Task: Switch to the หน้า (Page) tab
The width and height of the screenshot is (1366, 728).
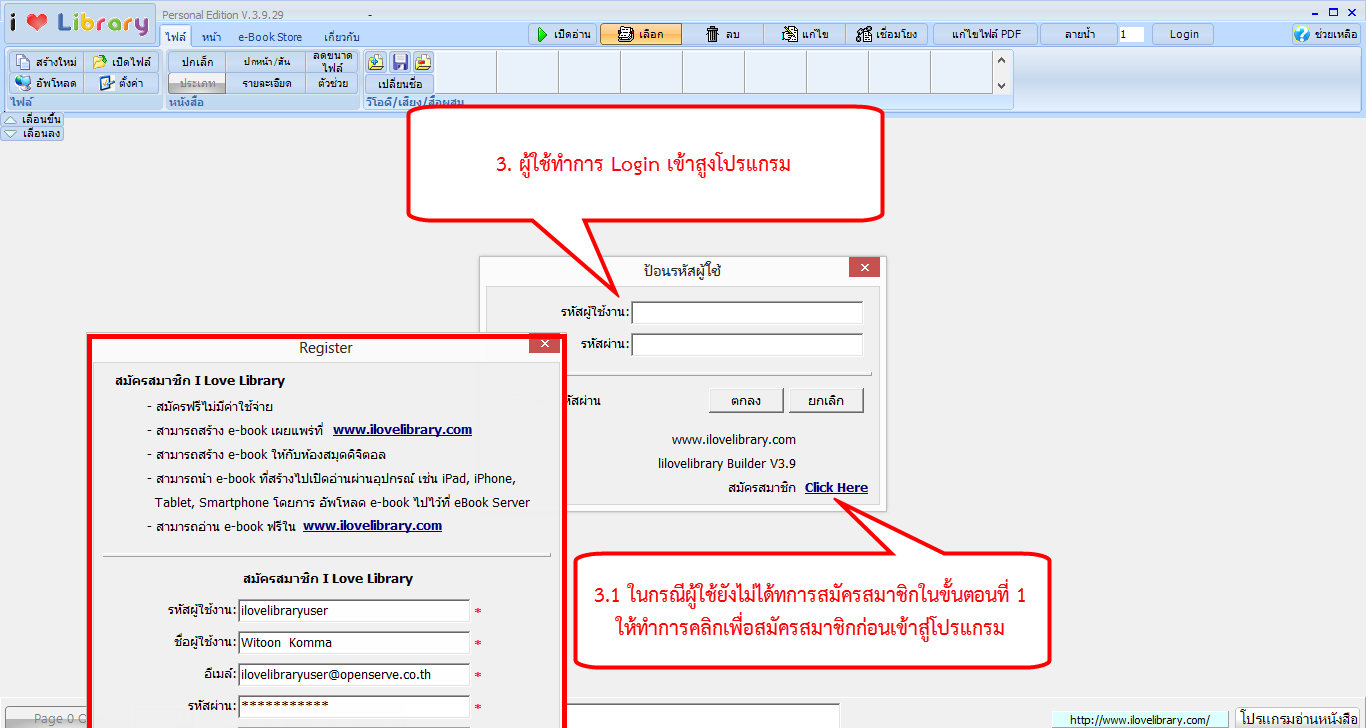Action: pyautogui.click(x=211, y=37)
